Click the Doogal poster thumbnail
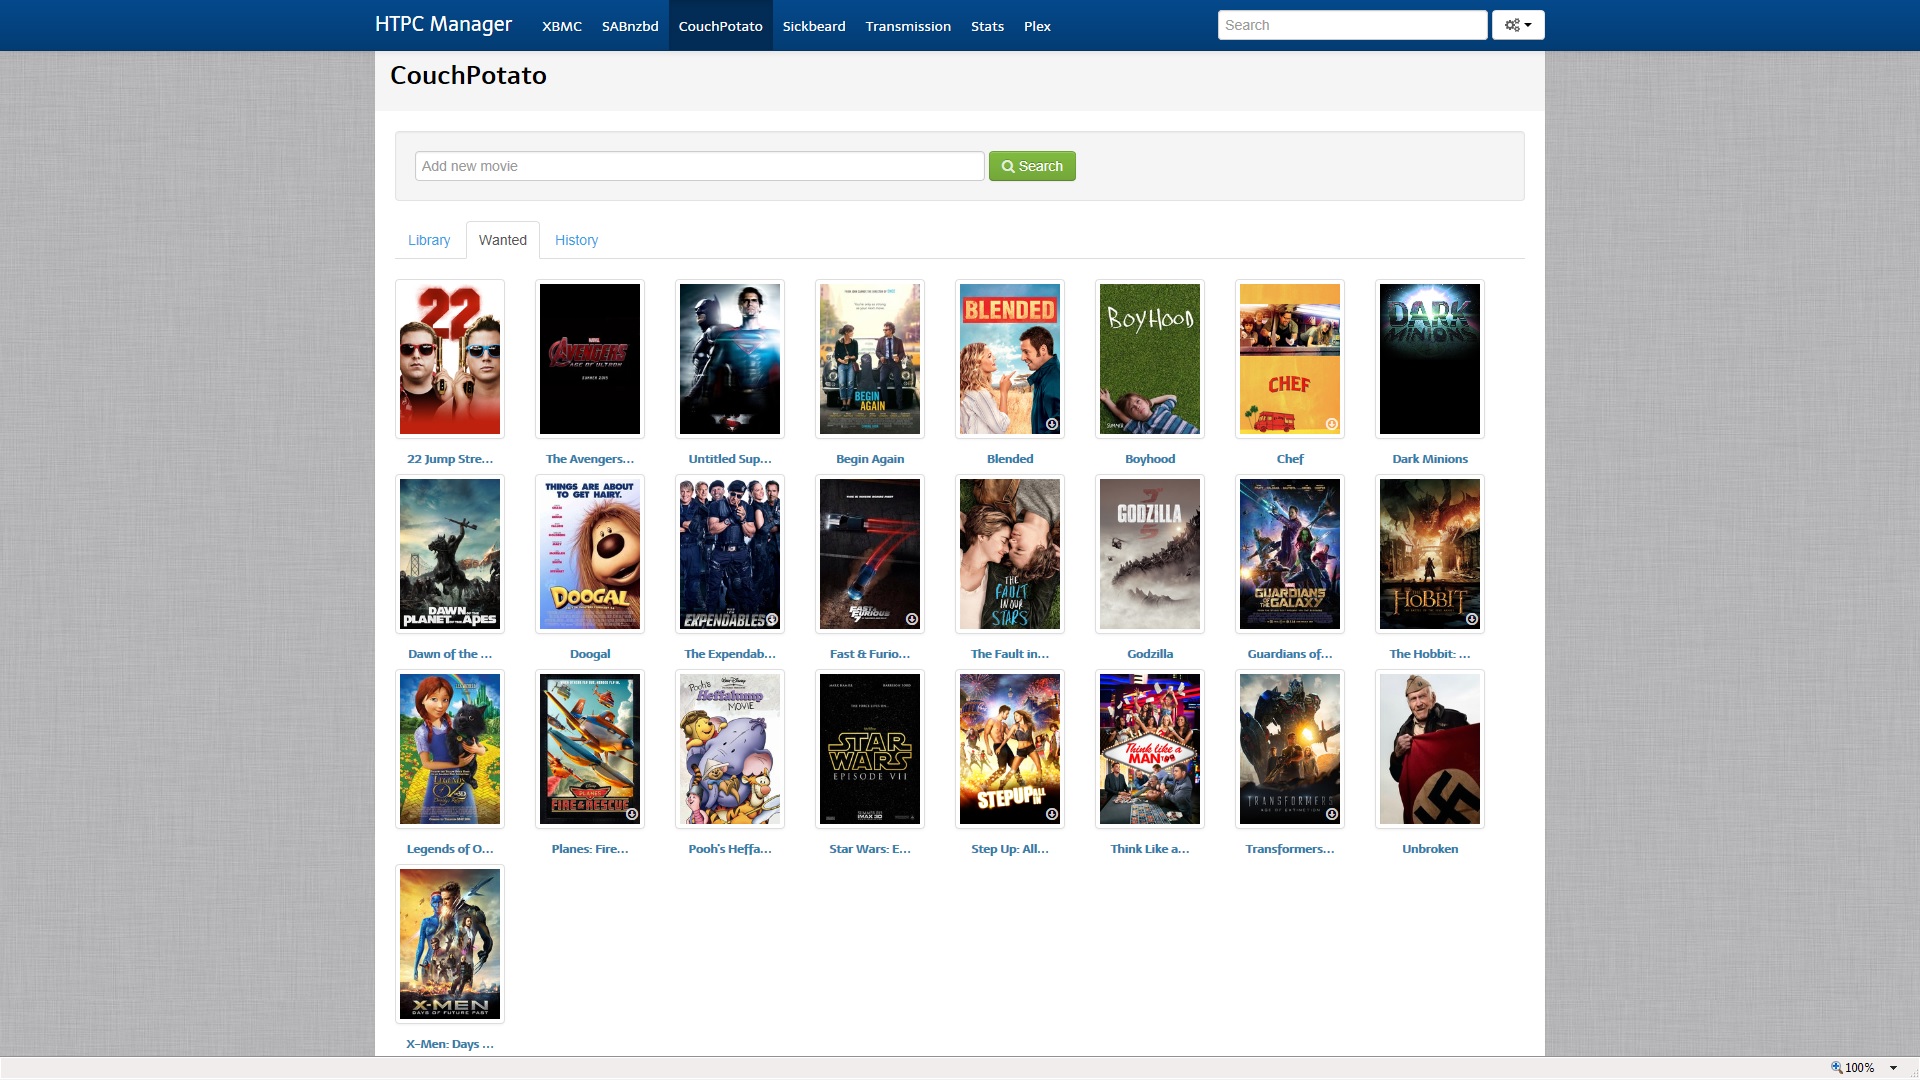The height and width of the screenshot is (1080, 1920). [x=590, y=554]
